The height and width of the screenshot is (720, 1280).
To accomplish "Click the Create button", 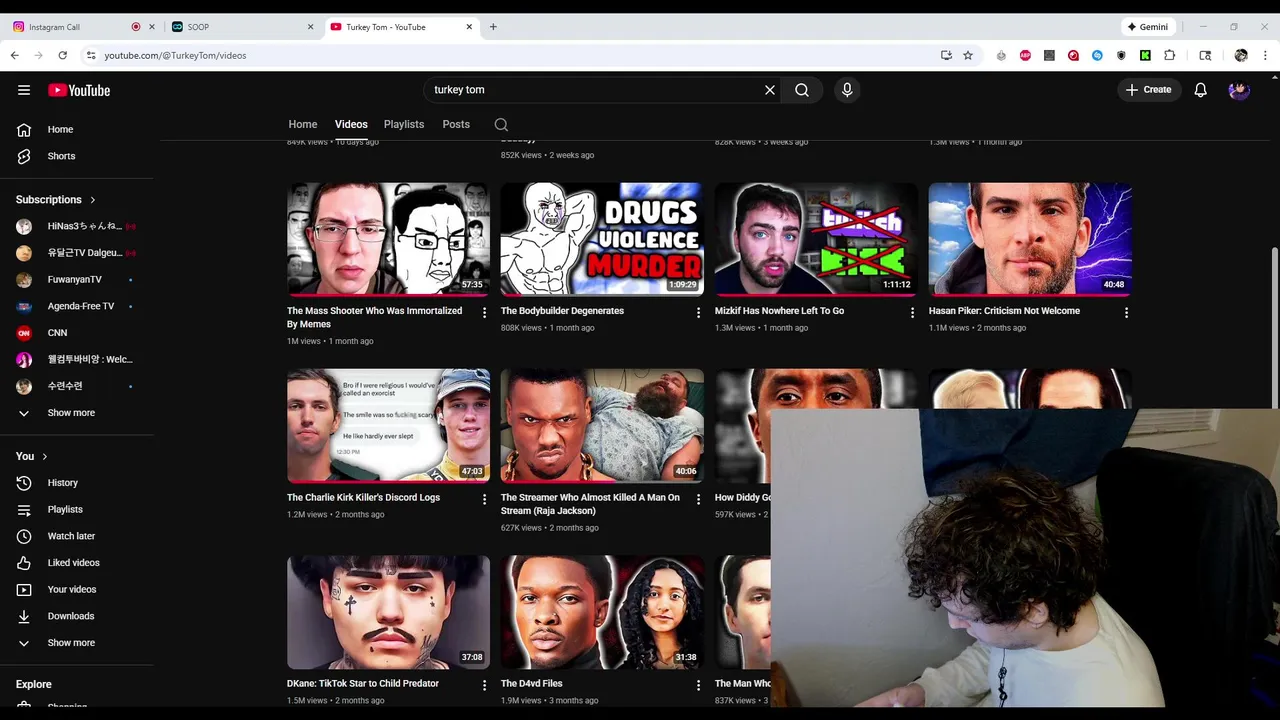I will [x=1149, y=90].
